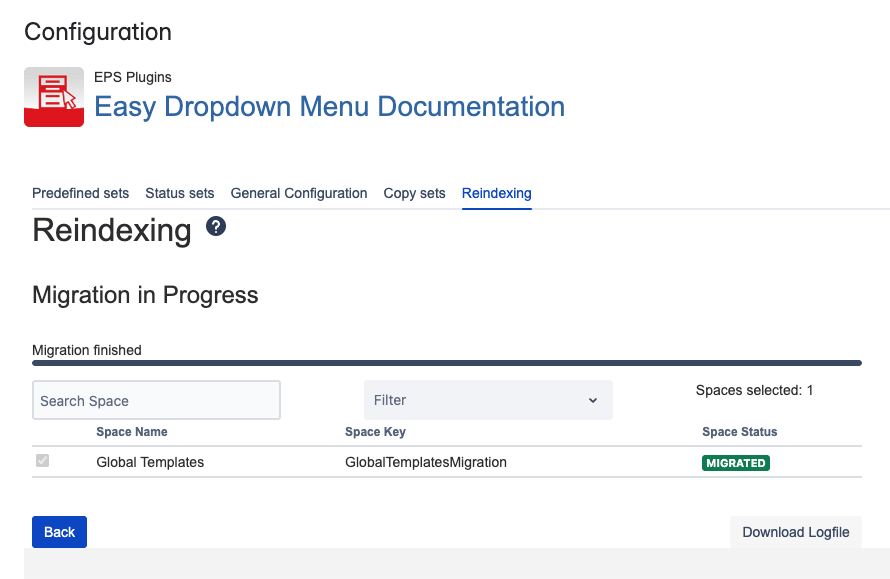Viewport: 890px width, 579px height.
Task: Expand the Filter dropdown
Action: (x=487, y=400)
